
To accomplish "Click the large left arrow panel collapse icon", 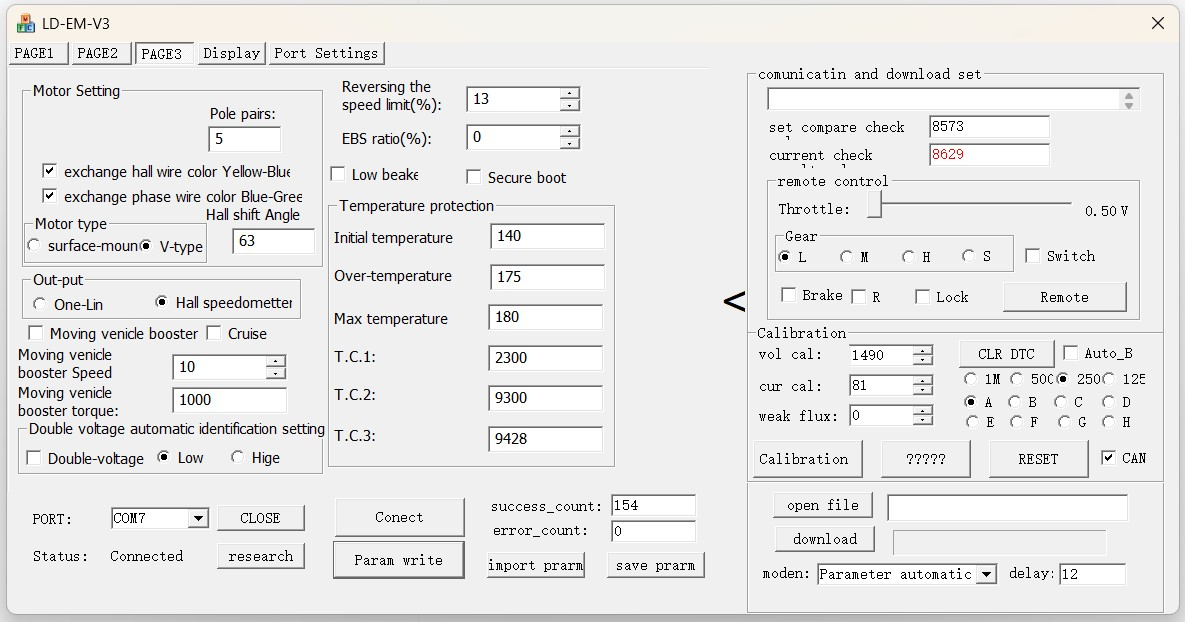I will coord(734,301).
